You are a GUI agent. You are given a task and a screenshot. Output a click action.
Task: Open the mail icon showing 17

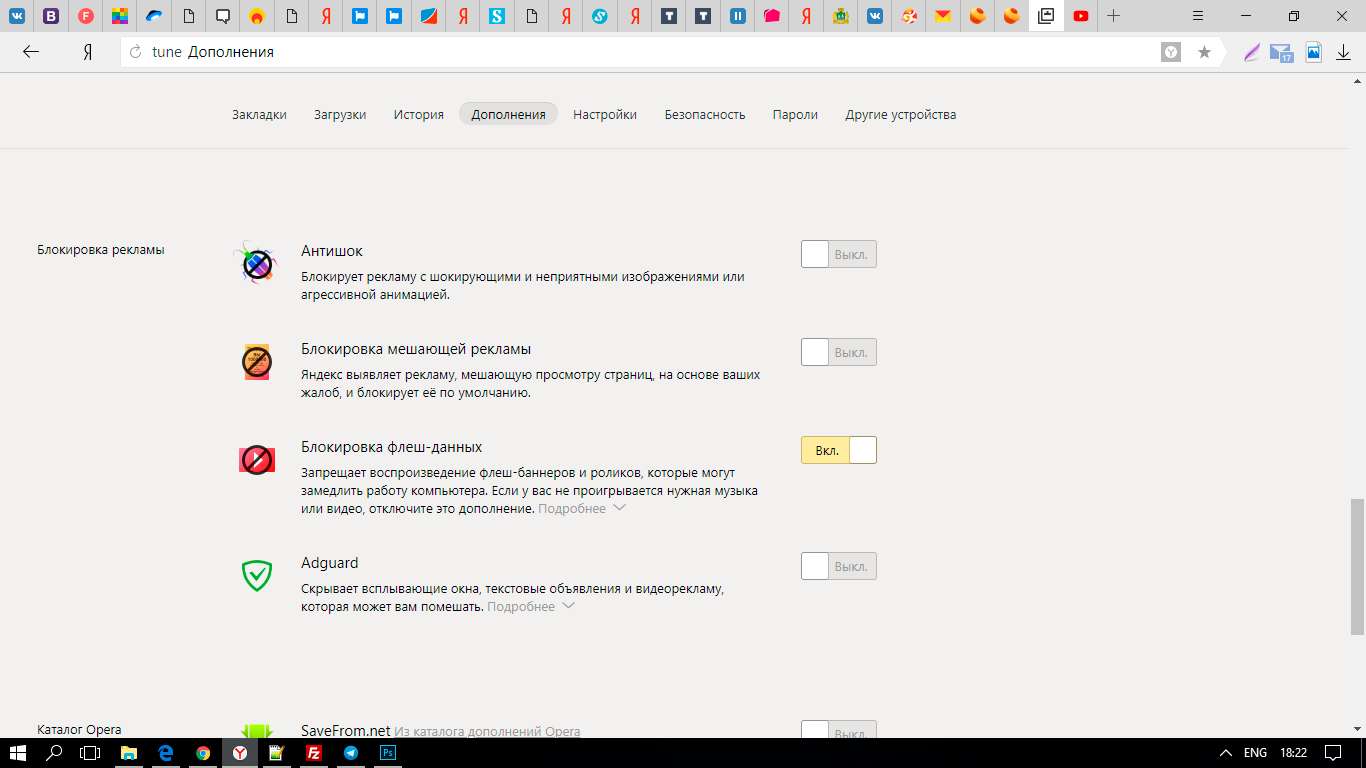point(1281,53)
